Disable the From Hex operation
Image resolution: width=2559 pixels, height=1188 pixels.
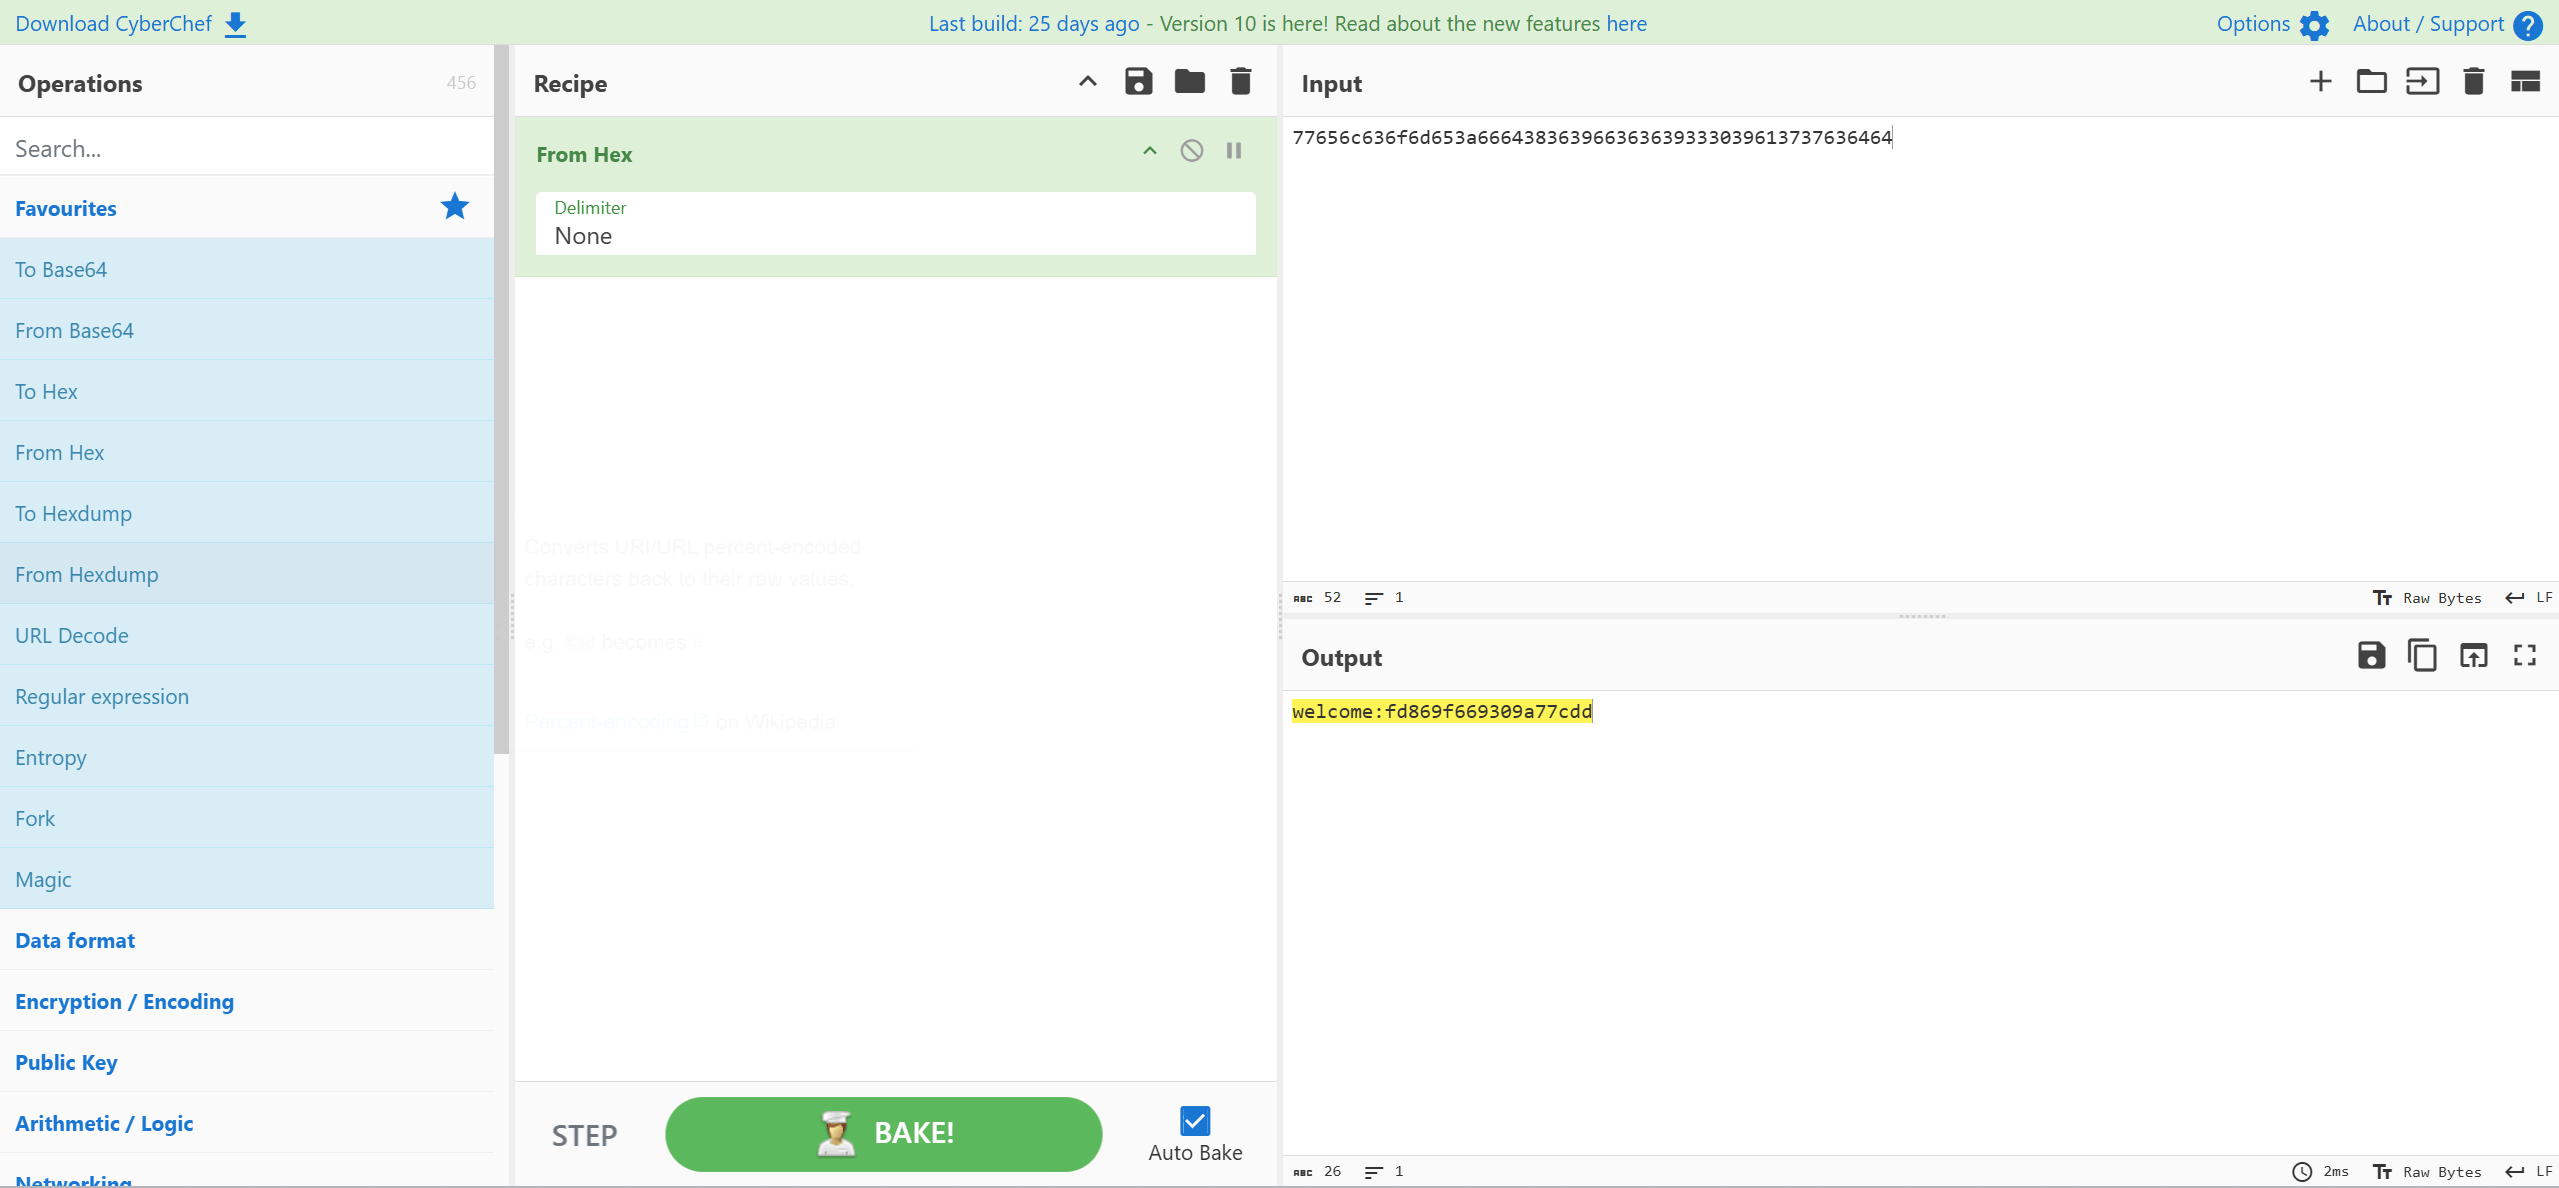coord(1190,150)
